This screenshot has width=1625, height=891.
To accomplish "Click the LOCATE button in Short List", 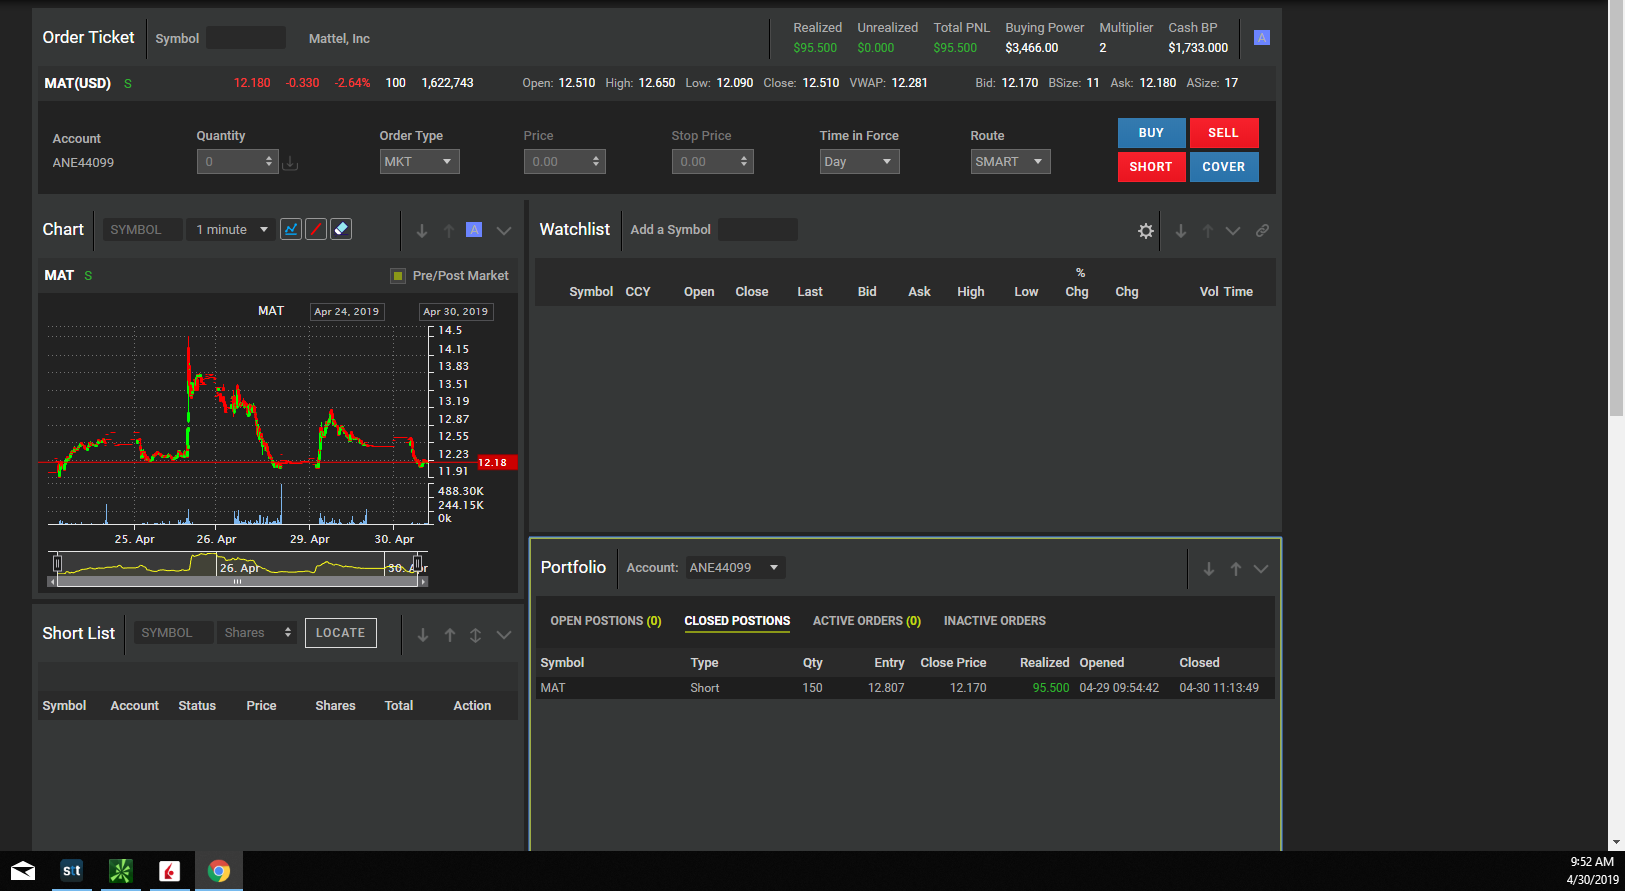I will click(x=340, y=633).
